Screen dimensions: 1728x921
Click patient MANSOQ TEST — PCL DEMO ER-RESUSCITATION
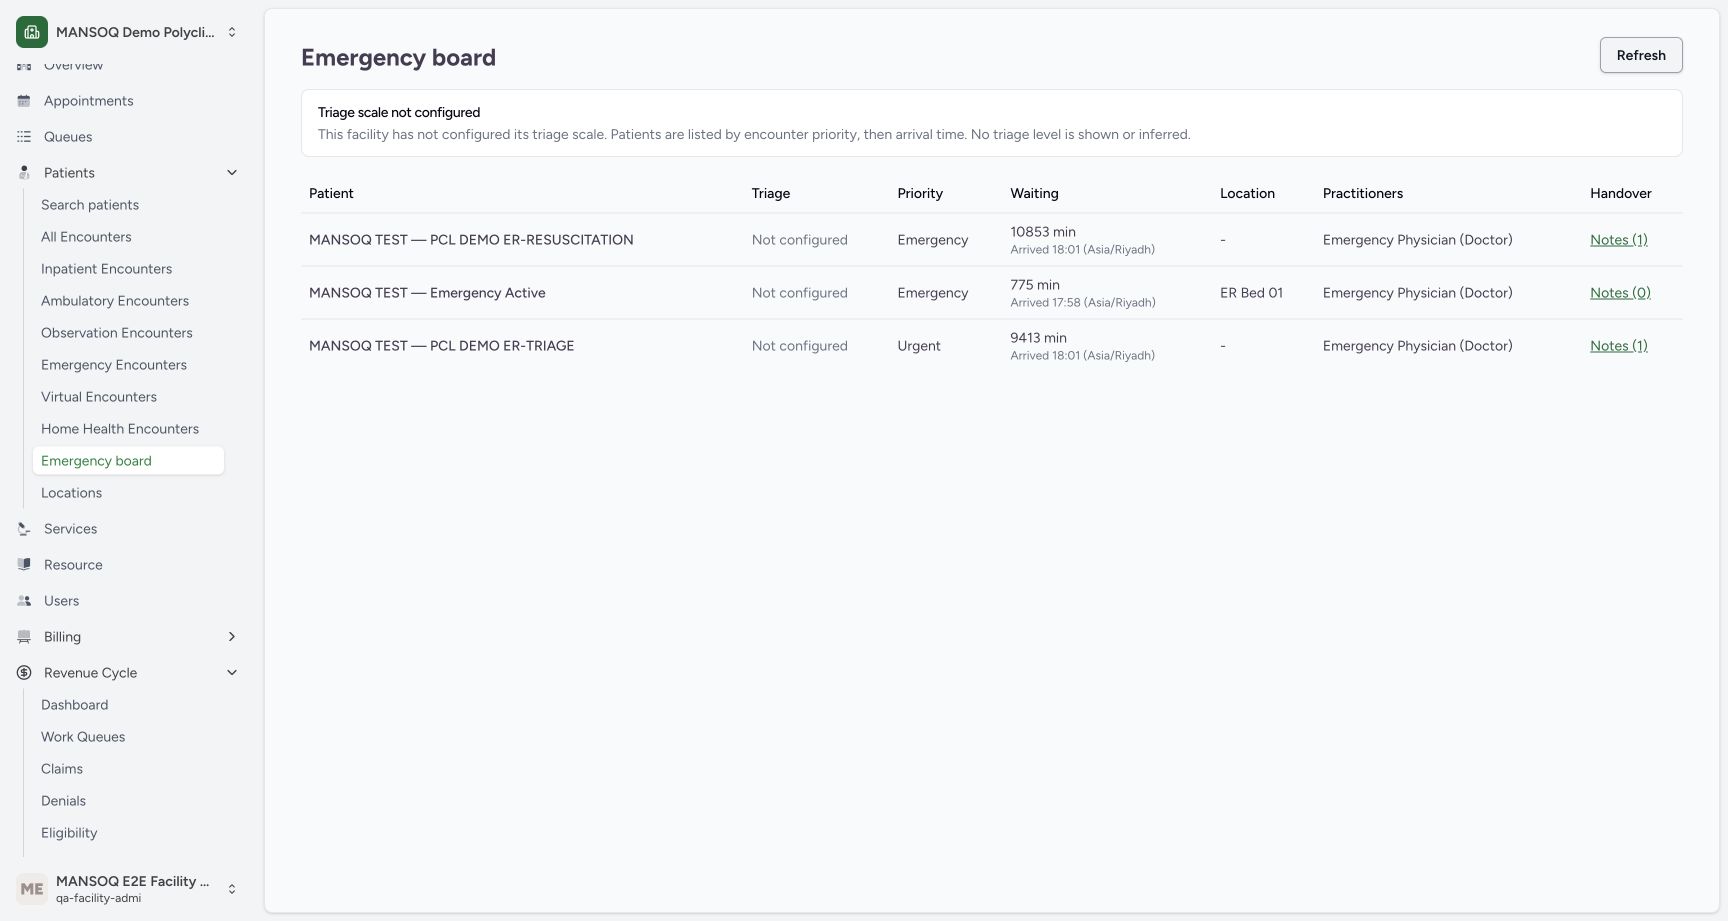click(x=471, y=240)
